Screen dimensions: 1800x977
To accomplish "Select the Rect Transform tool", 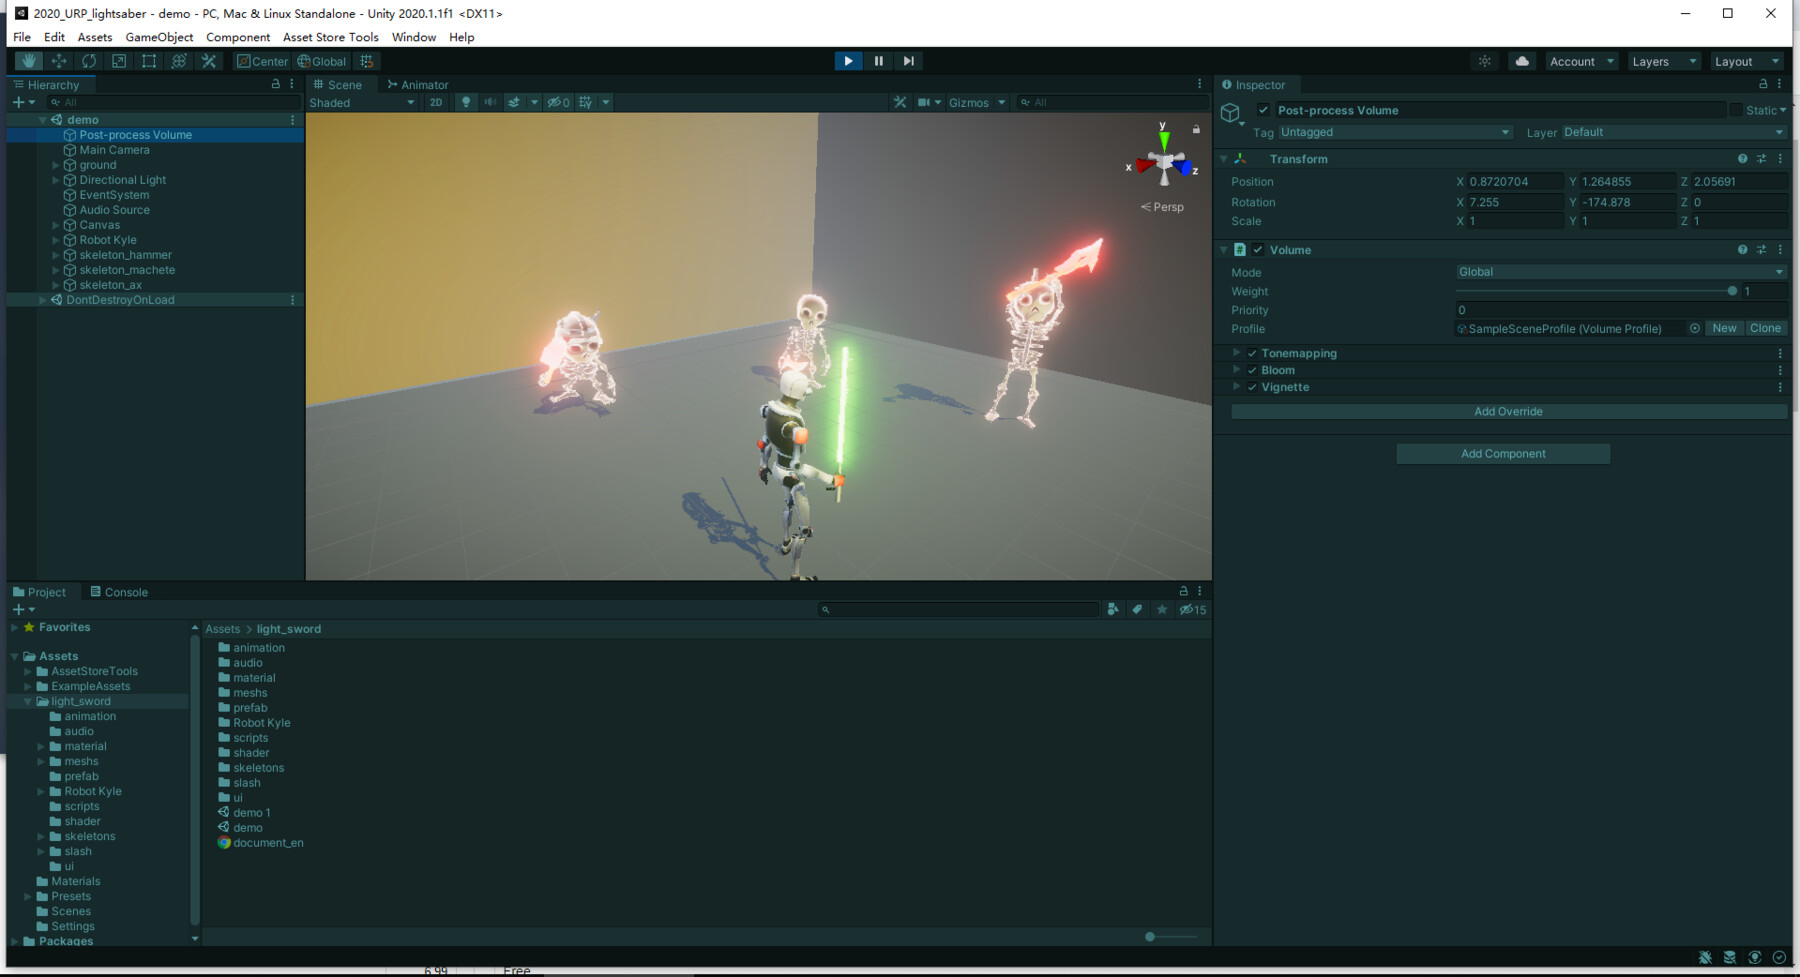I will 149,60.
